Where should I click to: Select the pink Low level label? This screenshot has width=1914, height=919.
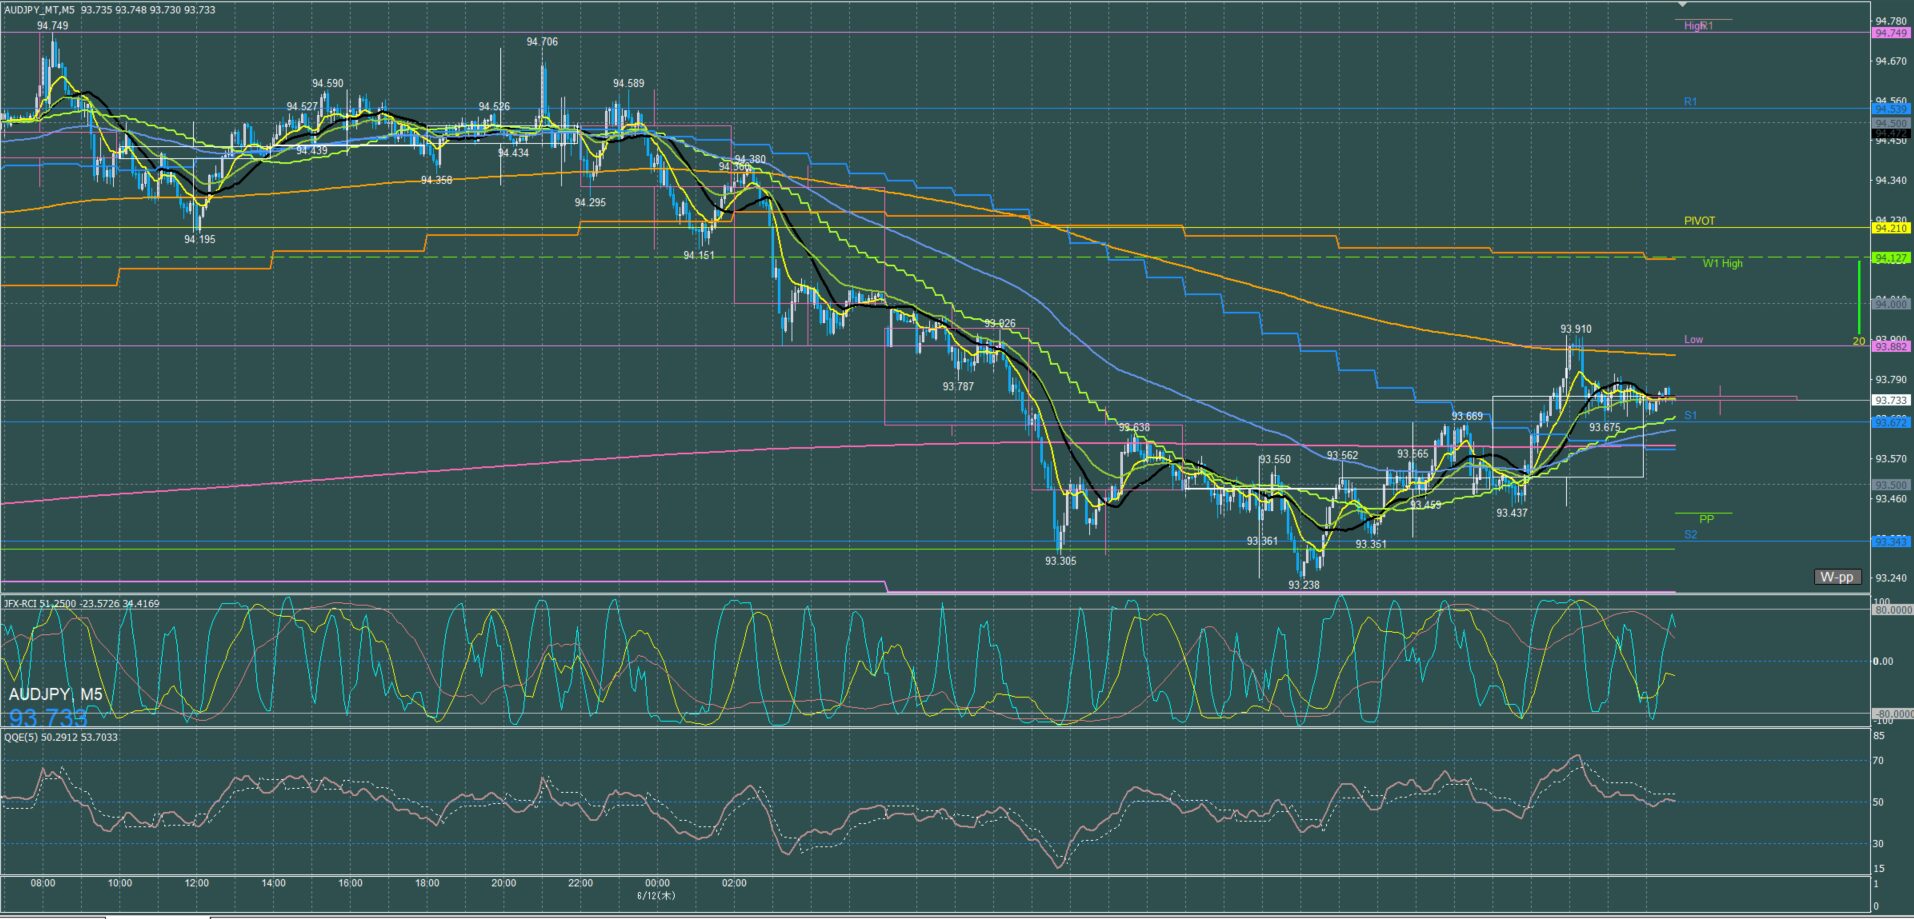[x=1693, y=339]
